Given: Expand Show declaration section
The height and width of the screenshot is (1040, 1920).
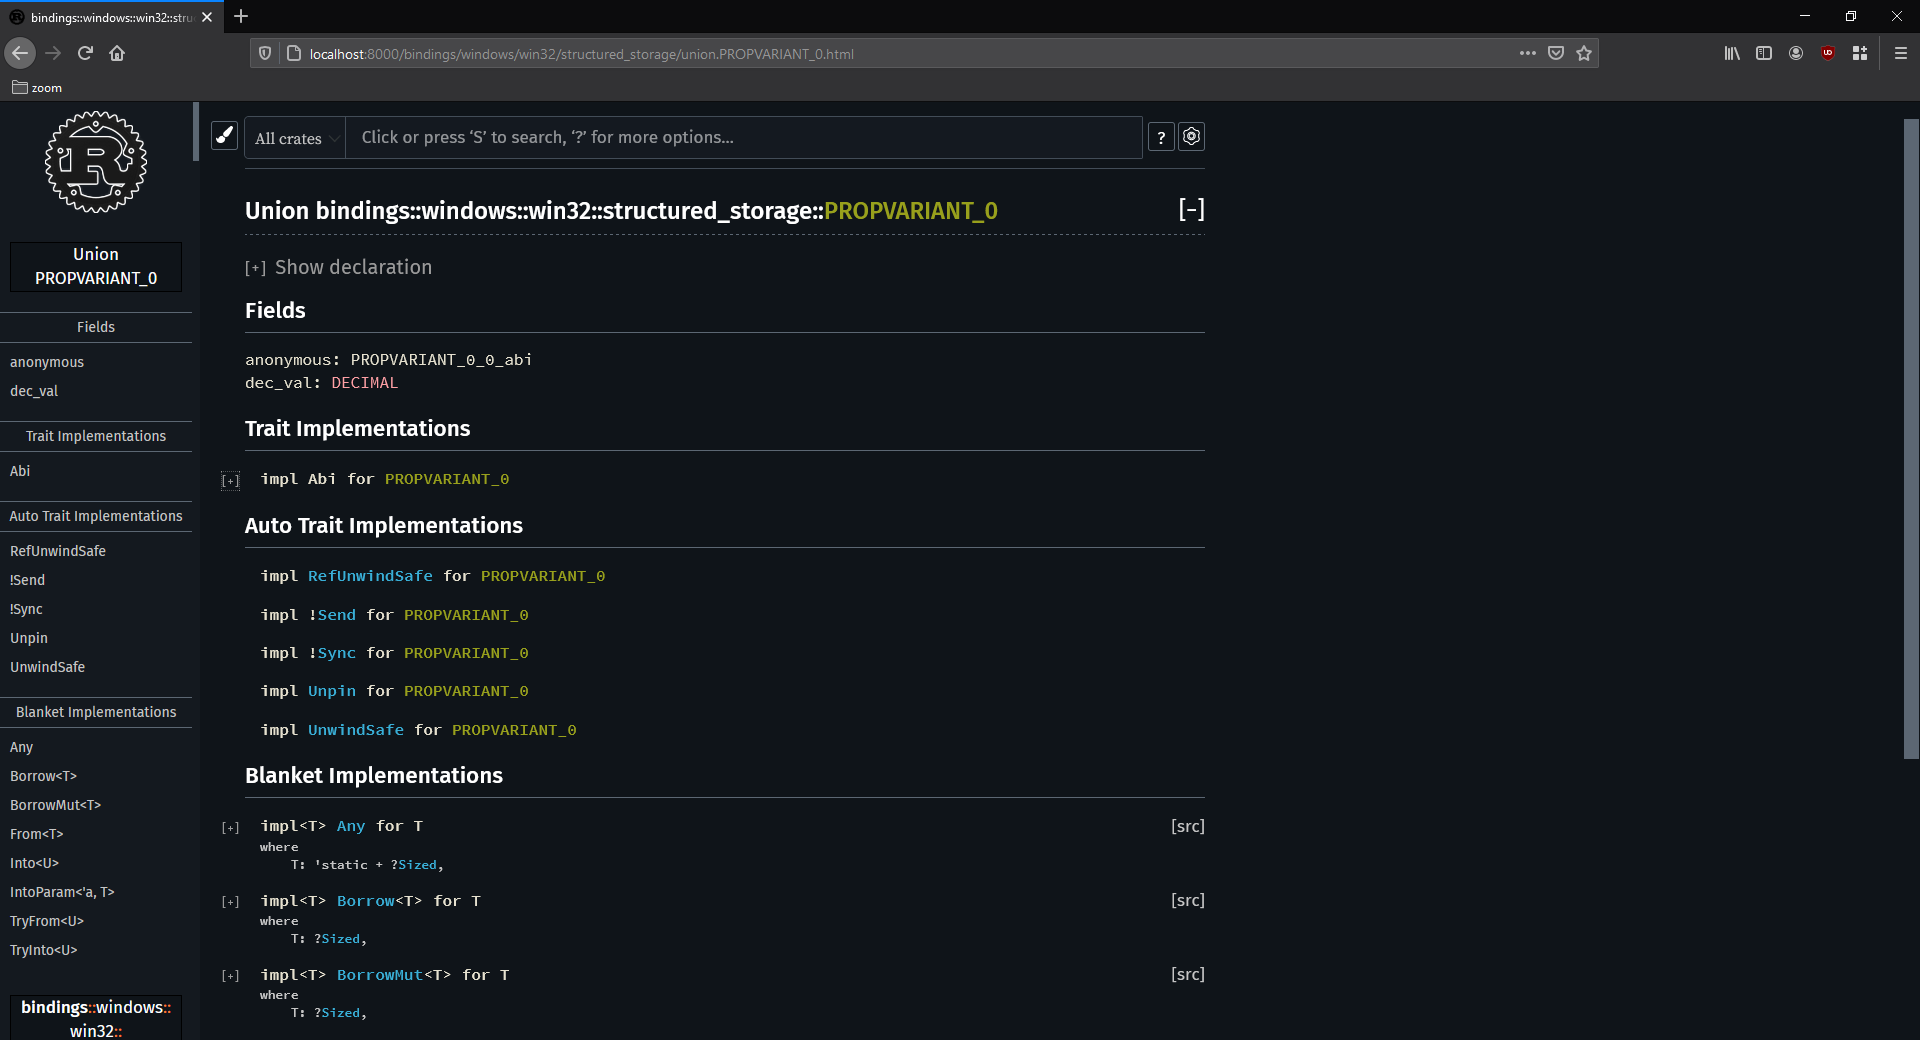Looking at the screenshot, I should [338, 267].
